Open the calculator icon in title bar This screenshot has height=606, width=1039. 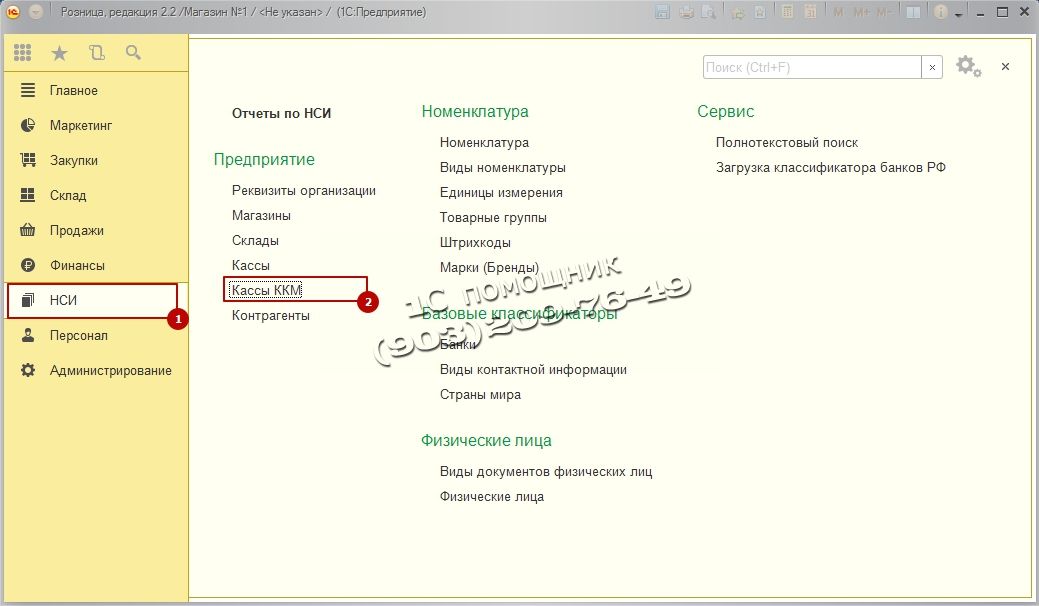788,13
